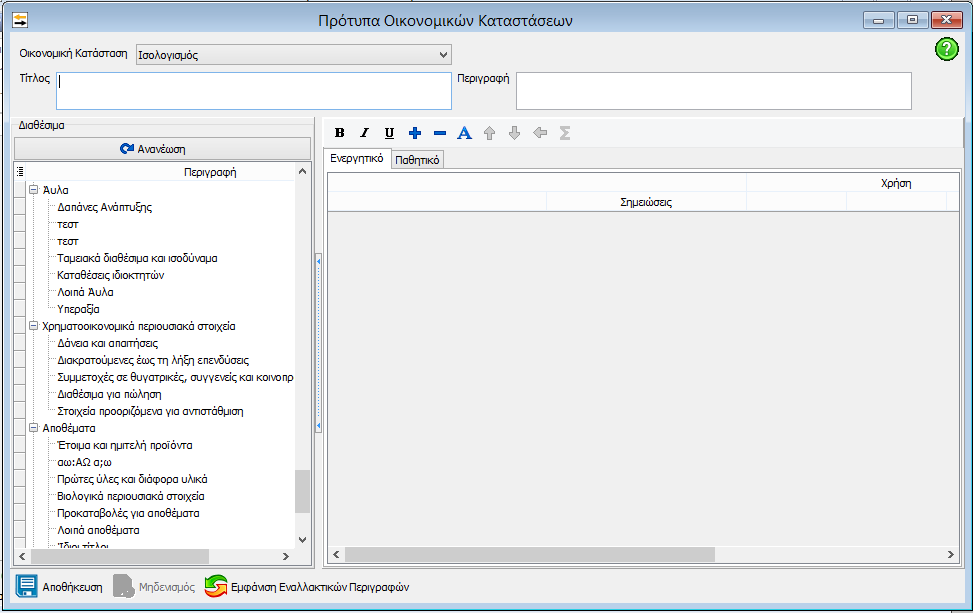
Task: Click the blue plus add-row icon
Action: coord(415,133)
